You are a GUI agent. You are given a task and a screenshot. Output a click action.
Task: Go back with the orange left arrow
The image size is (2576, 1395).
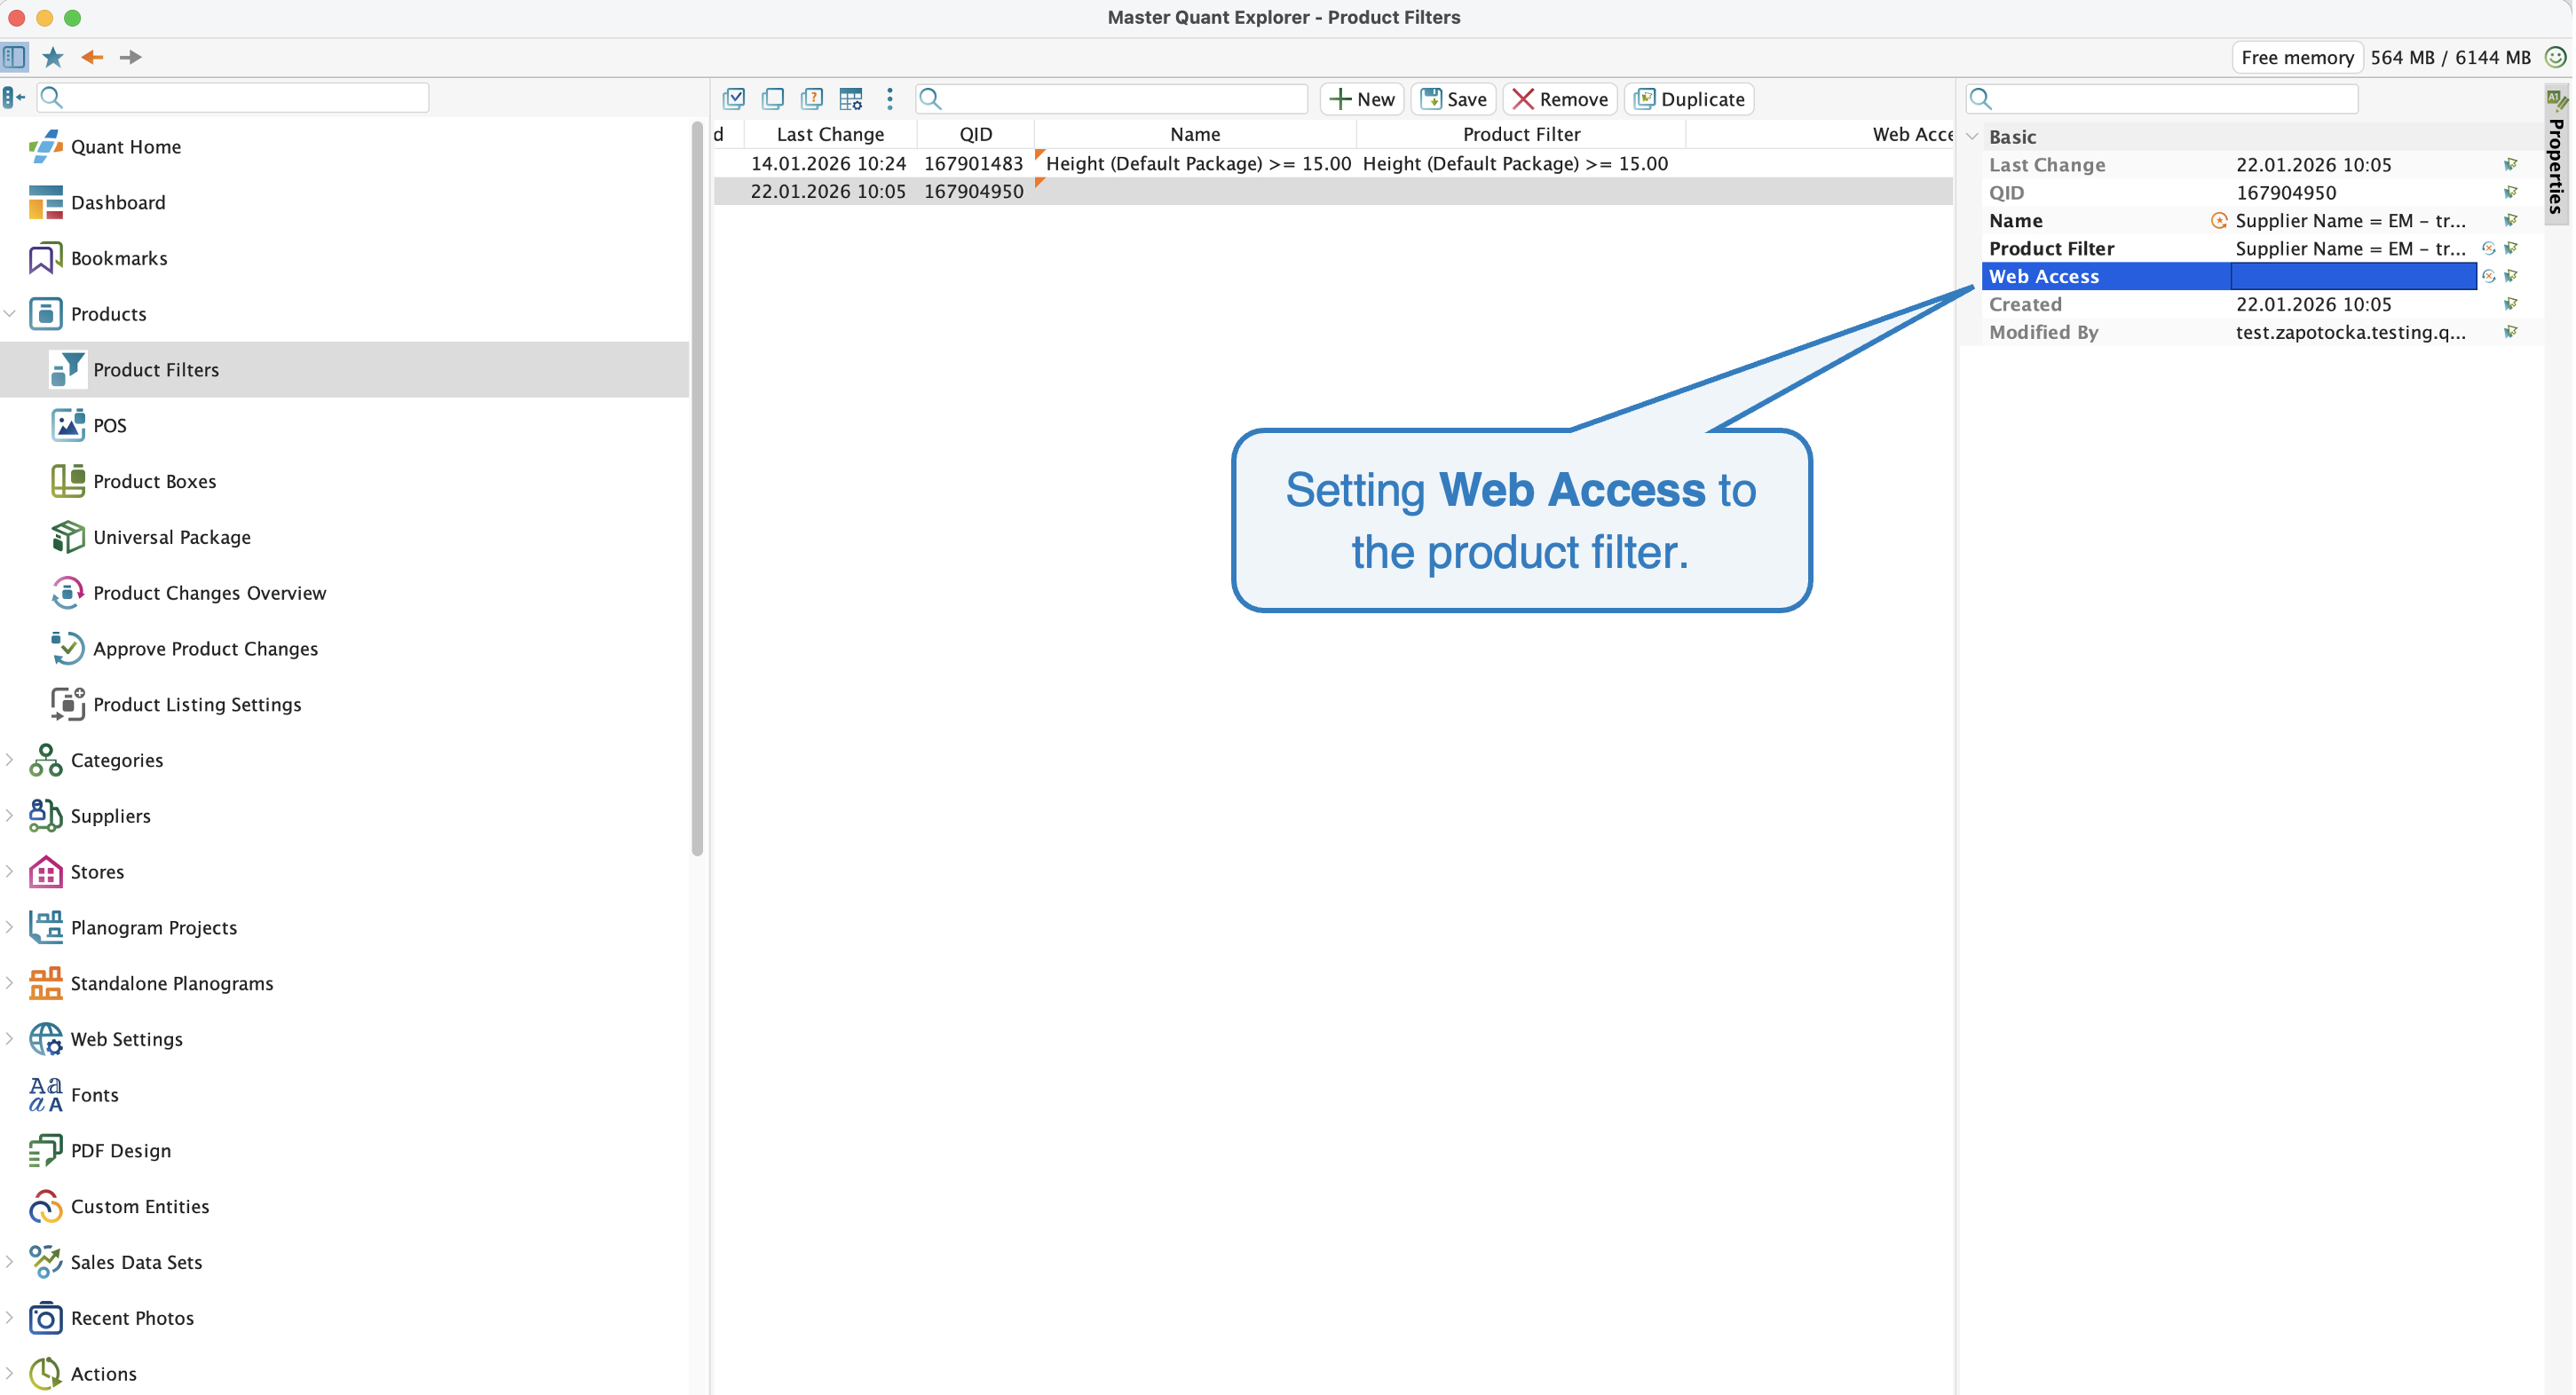point(92,57)
